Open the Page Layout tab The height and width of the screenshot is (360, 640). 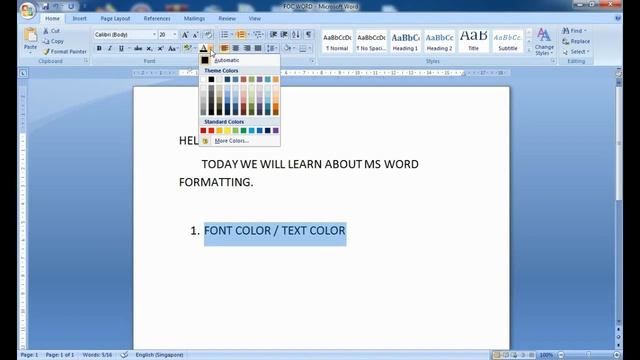coord(115,19)
